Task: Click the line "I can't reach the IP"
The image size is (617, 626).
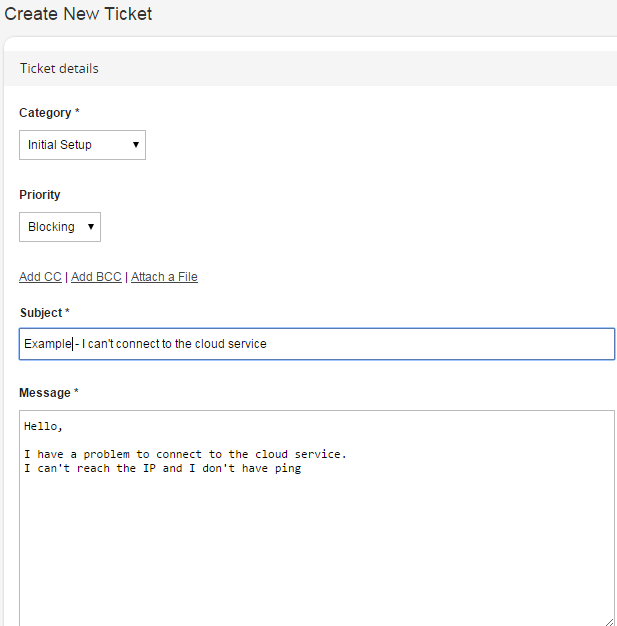Action: 163,468
